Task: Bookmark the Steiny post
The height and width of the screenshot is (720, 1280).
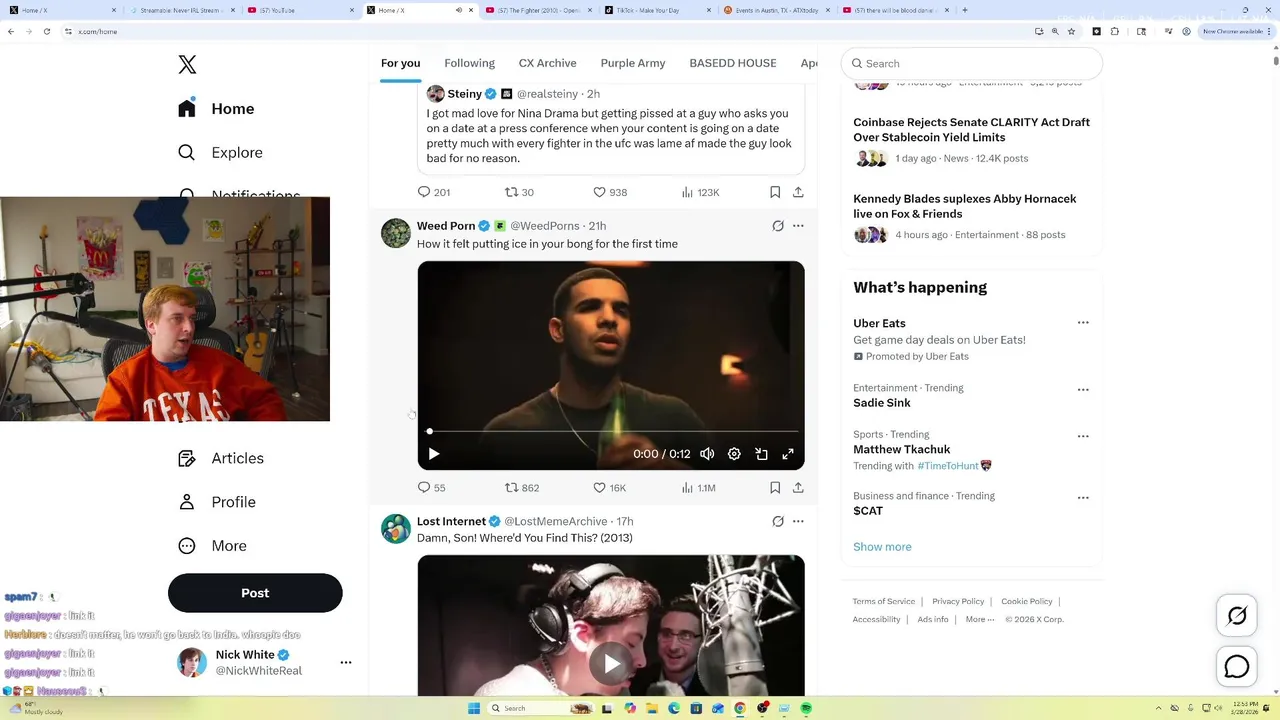Action: (x=775, y=192)
